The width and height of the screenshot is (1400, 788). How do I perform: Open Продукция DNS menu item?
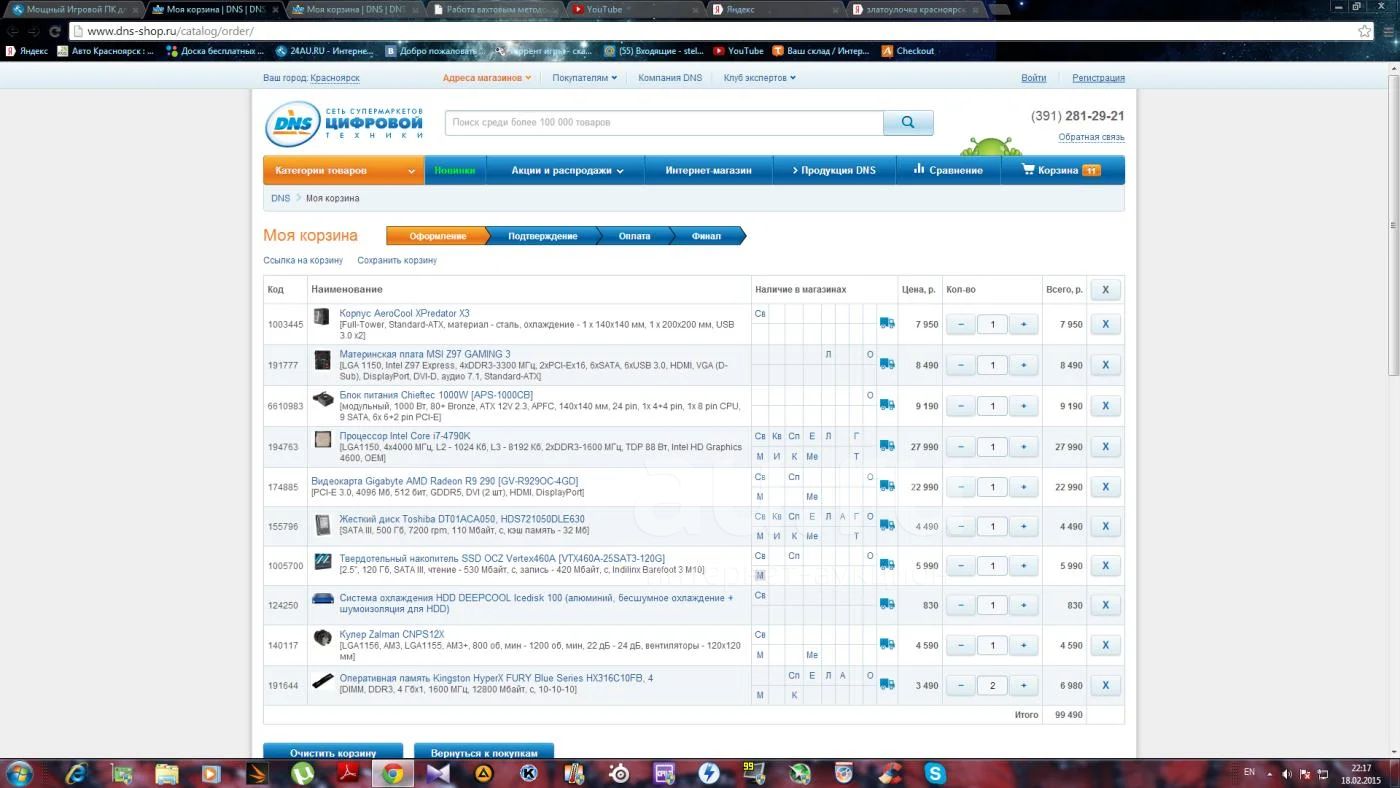[834, 170]
